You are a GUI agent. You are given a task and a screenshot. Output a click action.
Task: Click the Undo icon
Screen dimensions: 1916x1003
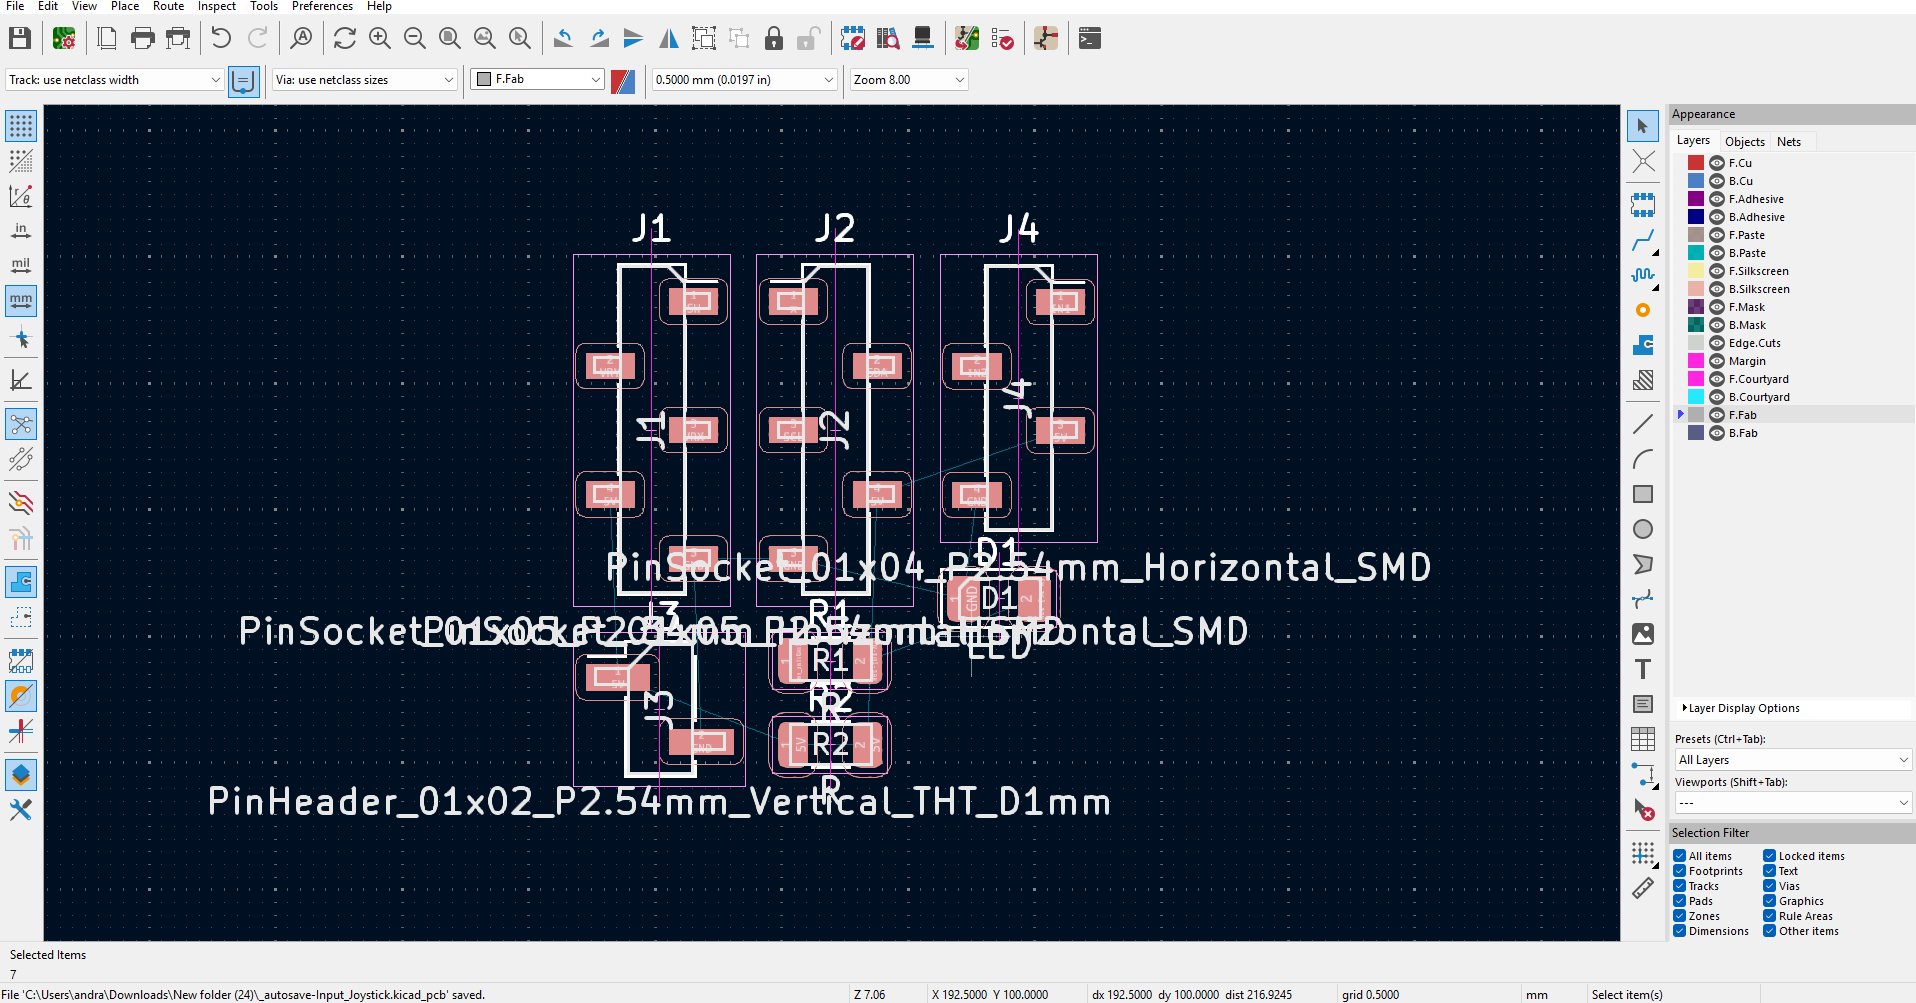[x=221, y=38]
